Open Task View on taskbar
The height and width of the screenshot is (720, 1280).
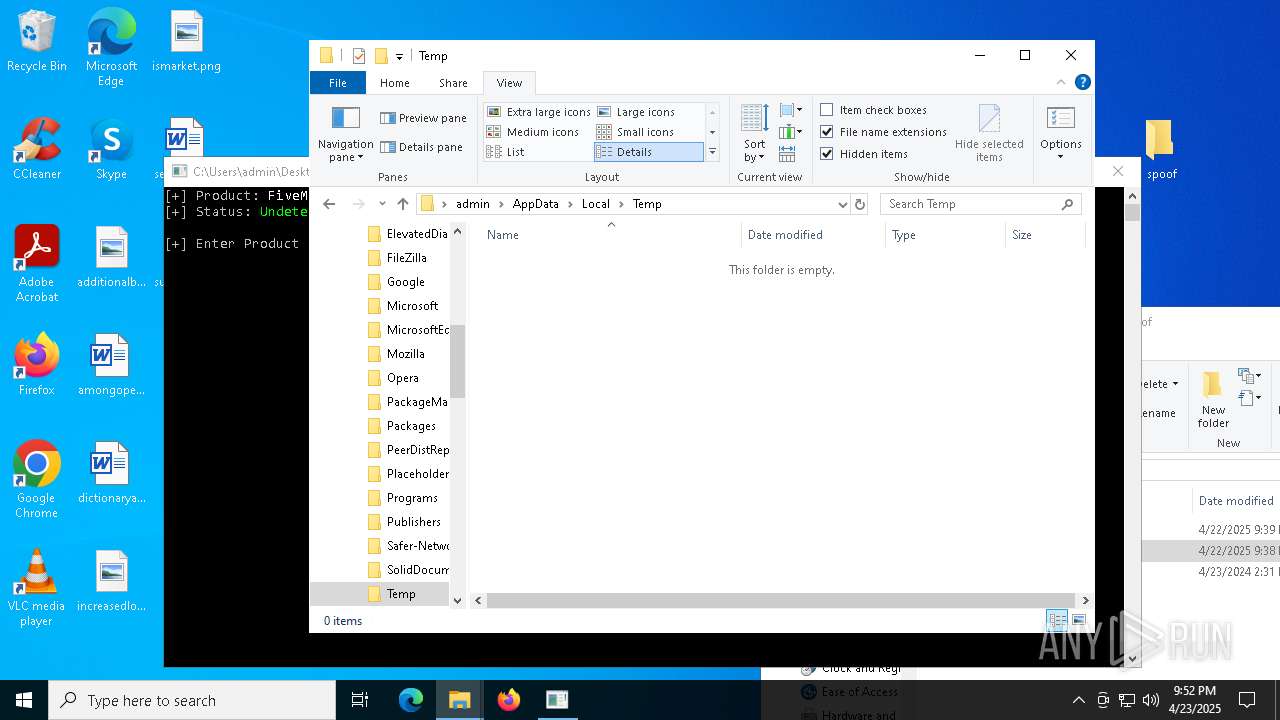click(x=360, y=700)
